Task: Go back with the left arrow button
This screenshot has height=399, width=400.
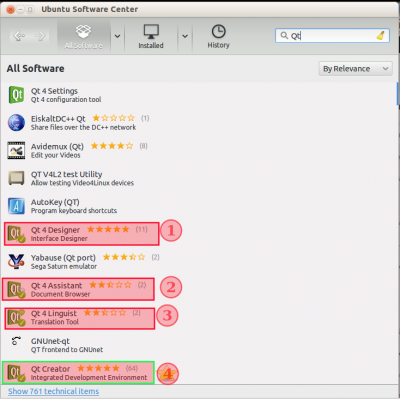Action: tap(19, 36)
